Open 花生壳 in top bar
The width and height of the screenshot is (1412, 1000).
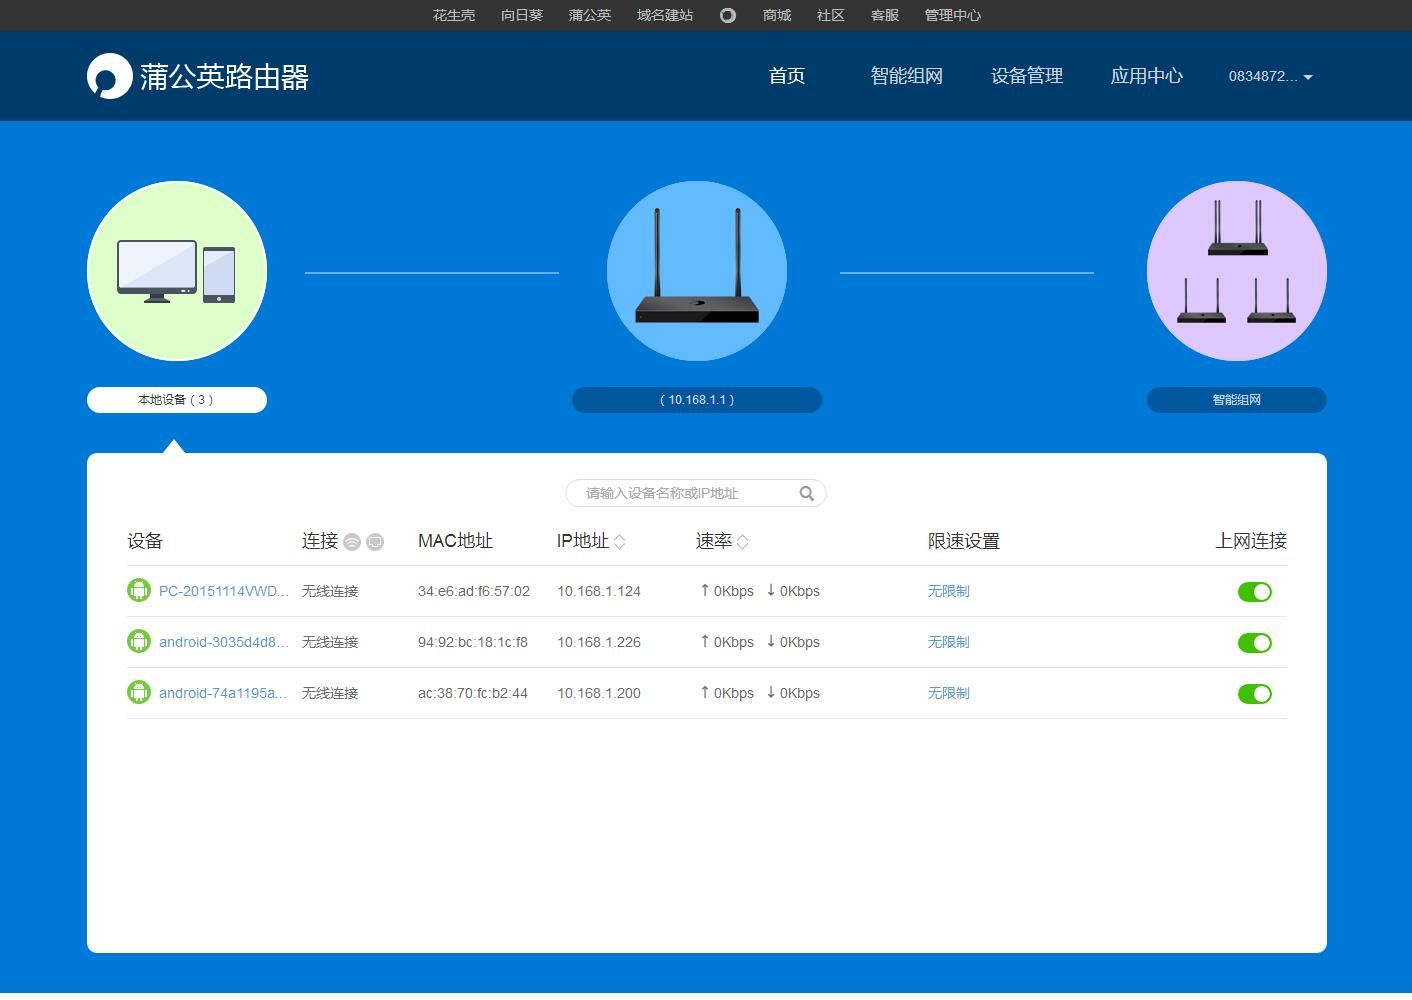[x=454, y=15]
